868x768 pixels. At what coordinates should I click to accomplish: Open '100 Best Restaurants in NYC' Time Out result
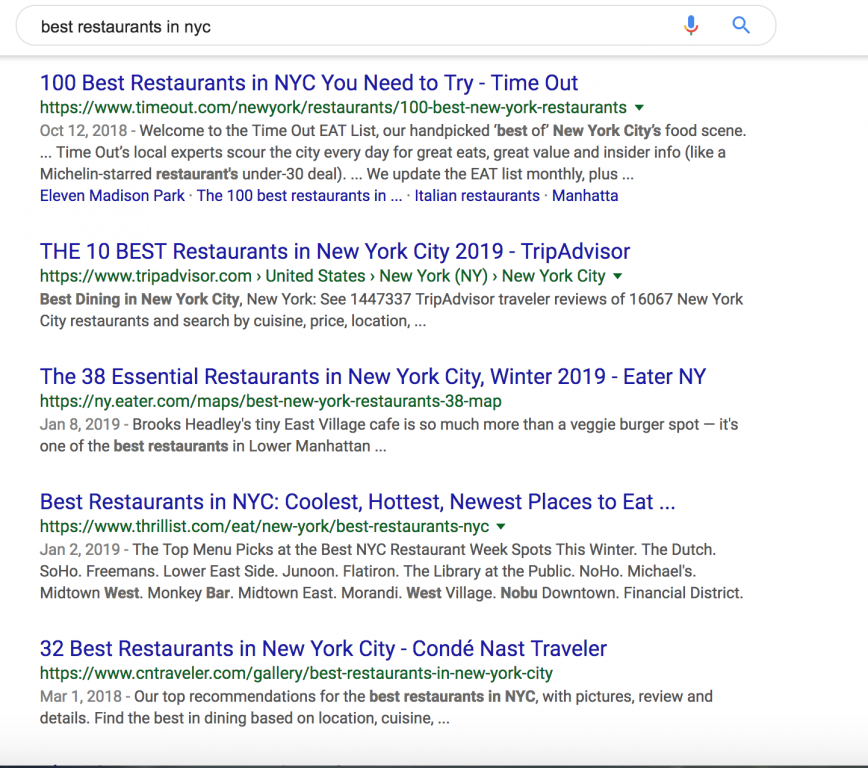coord(309,83)
